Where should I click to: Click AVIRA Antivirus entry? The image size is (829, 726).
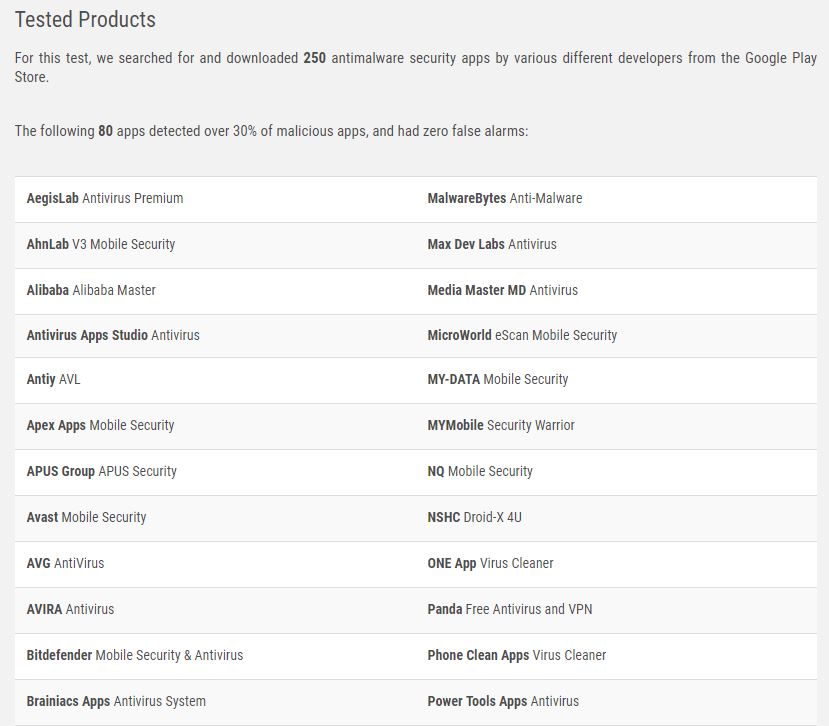pyautogui.click(x=70, y=609)
